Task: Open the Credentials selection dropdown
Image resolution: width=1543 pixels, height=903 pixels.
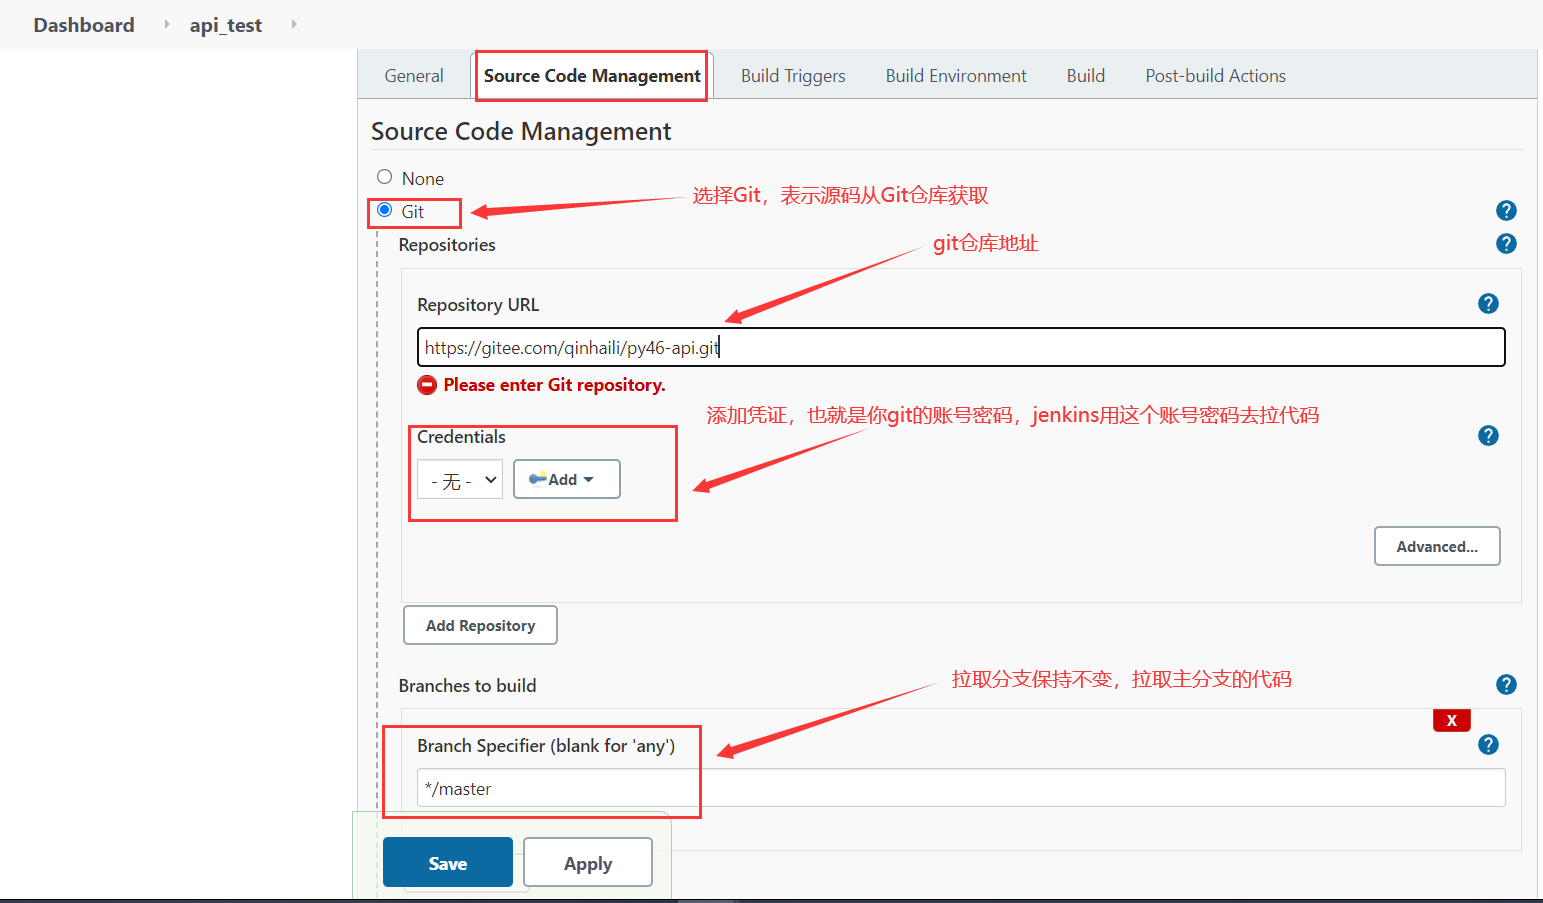Action: 460,480
